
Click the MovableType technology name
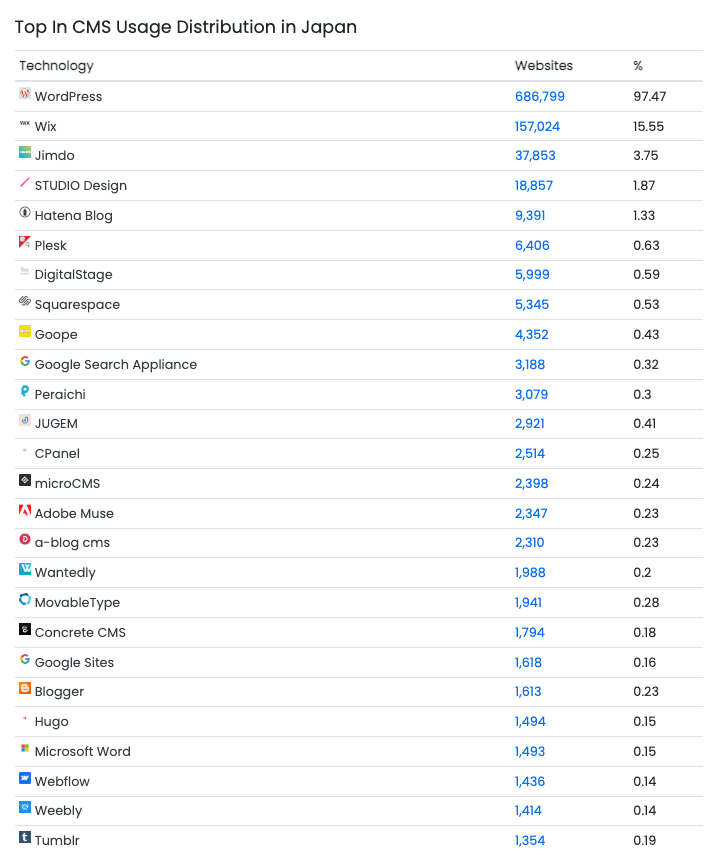coord(77,603)
